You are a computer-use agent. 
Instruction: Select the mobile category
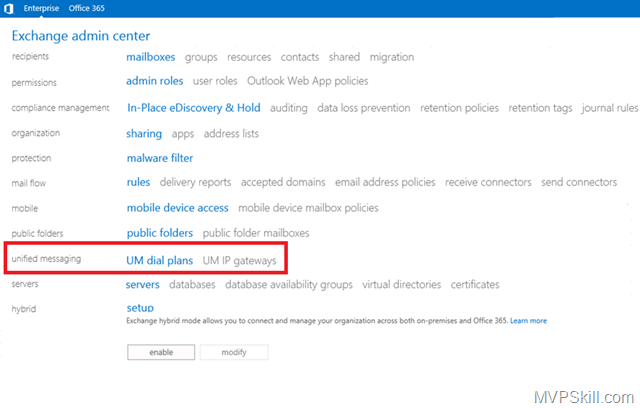point(24,208)
